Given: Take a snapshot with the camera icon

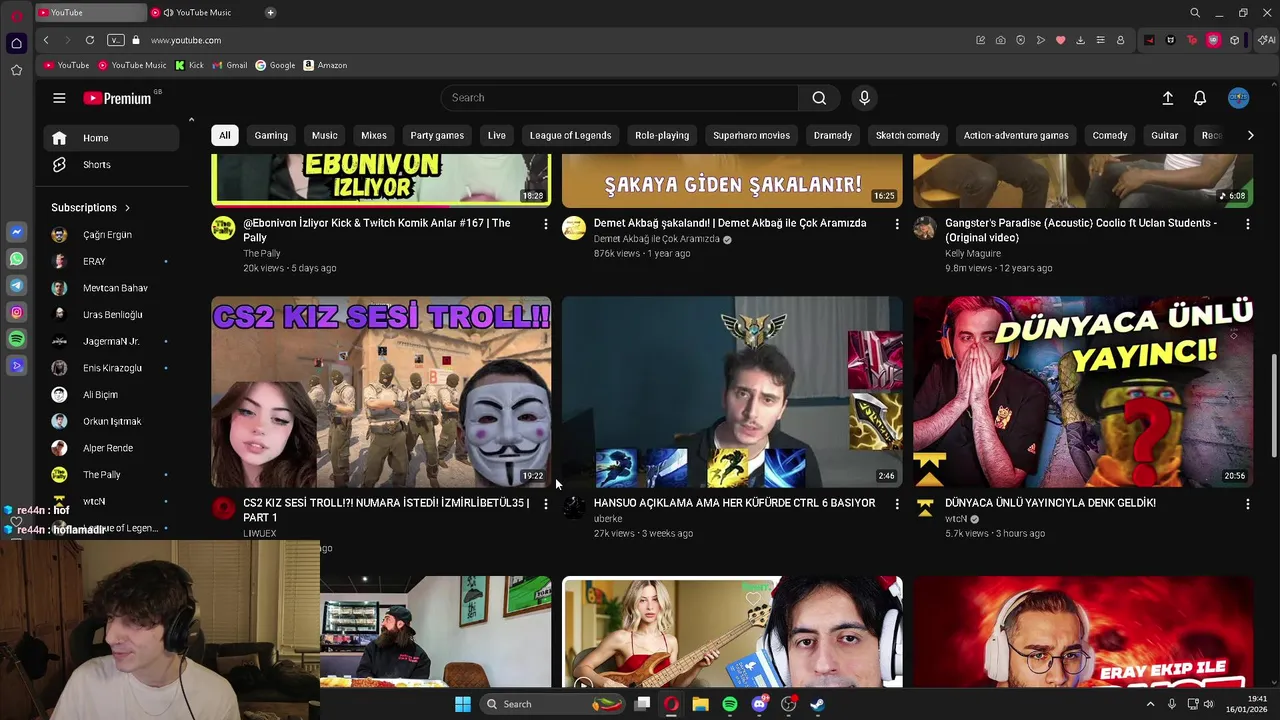Looking at the screenshot, I should tap(1000, 40).
